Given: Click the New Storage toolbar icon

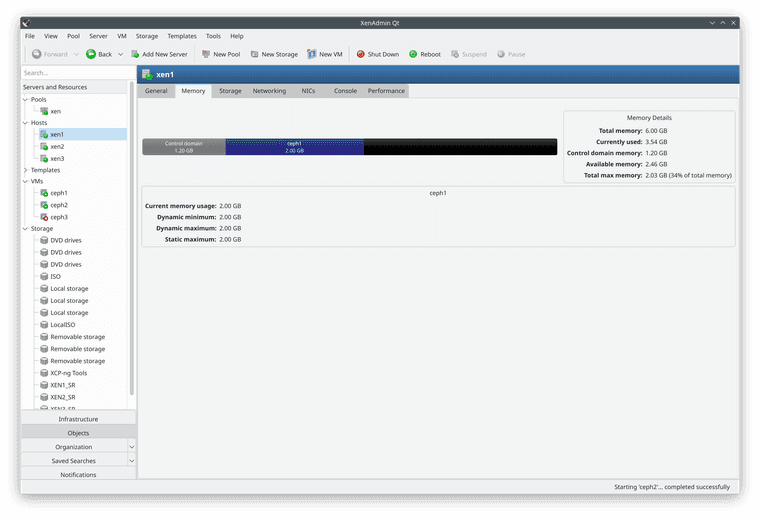Looking at the screenshot, I should click(x=254, y=54).
